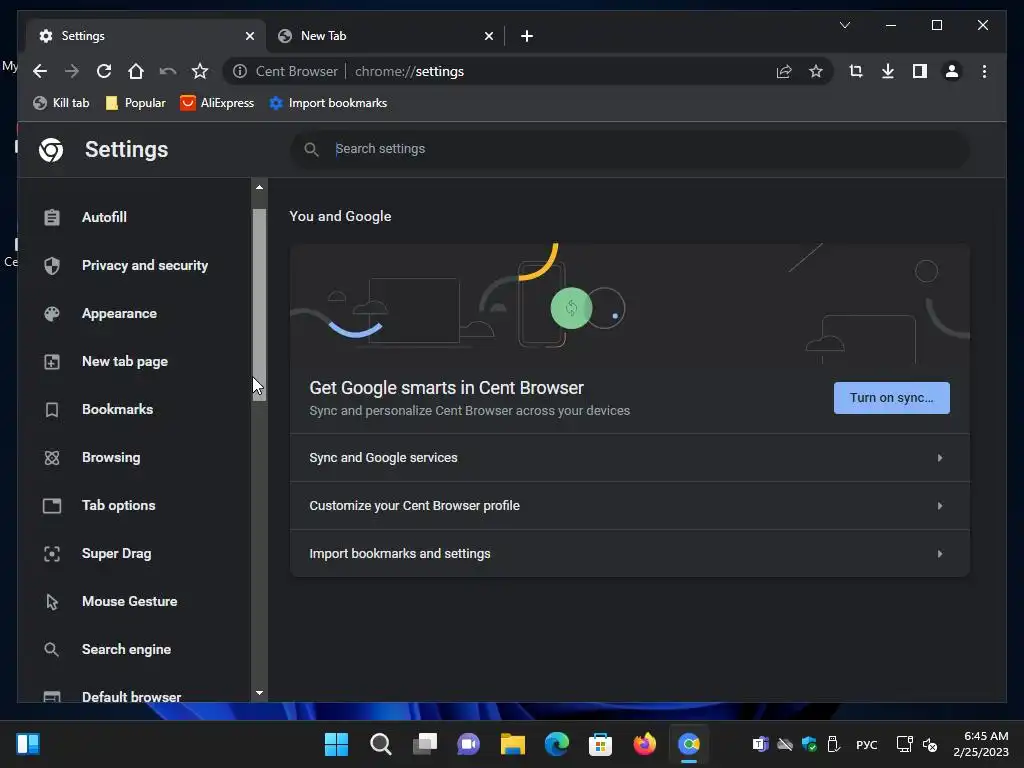Click the Appearance palette icon
This screenshot has height=768, width=1024.
(52, 313)
